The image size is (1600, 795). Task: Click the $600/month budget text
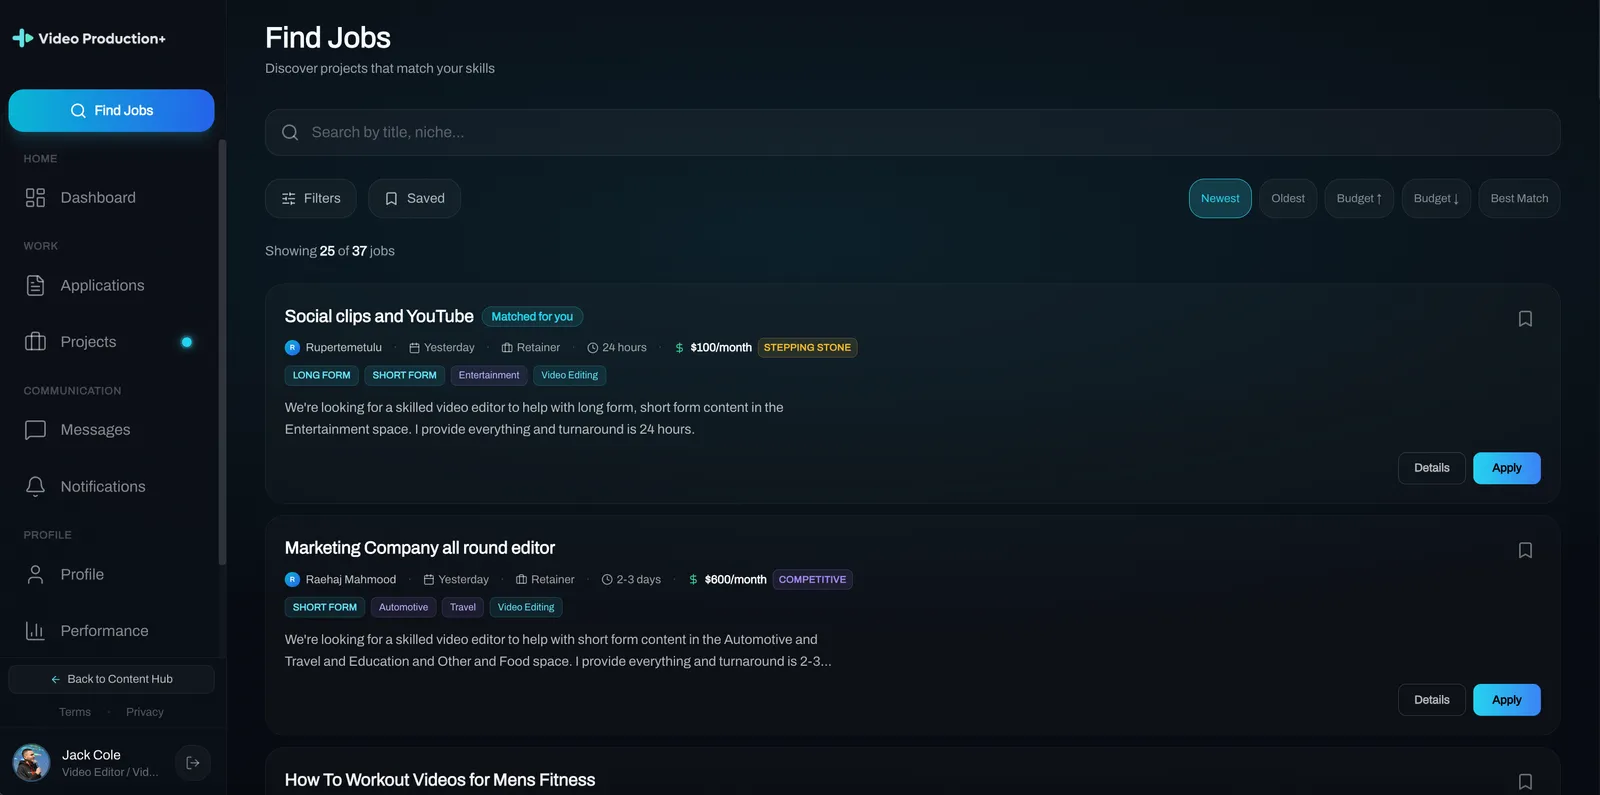tap(735, 580)
